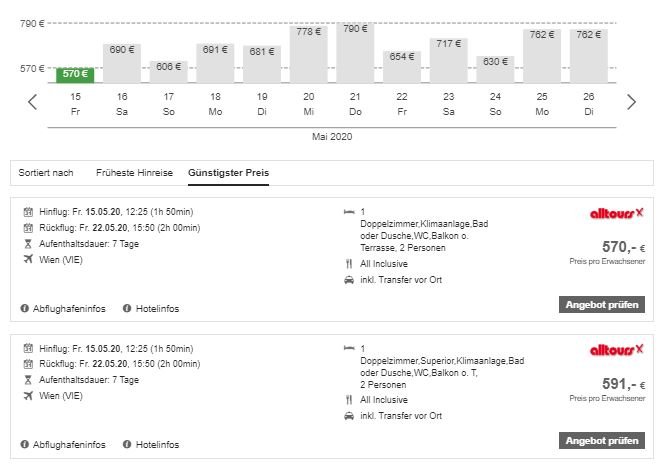This screenshot has width=663, height=465.
Task: Open Abflughafeninfos info icon in second offer
Action: (x=25, y=444)
